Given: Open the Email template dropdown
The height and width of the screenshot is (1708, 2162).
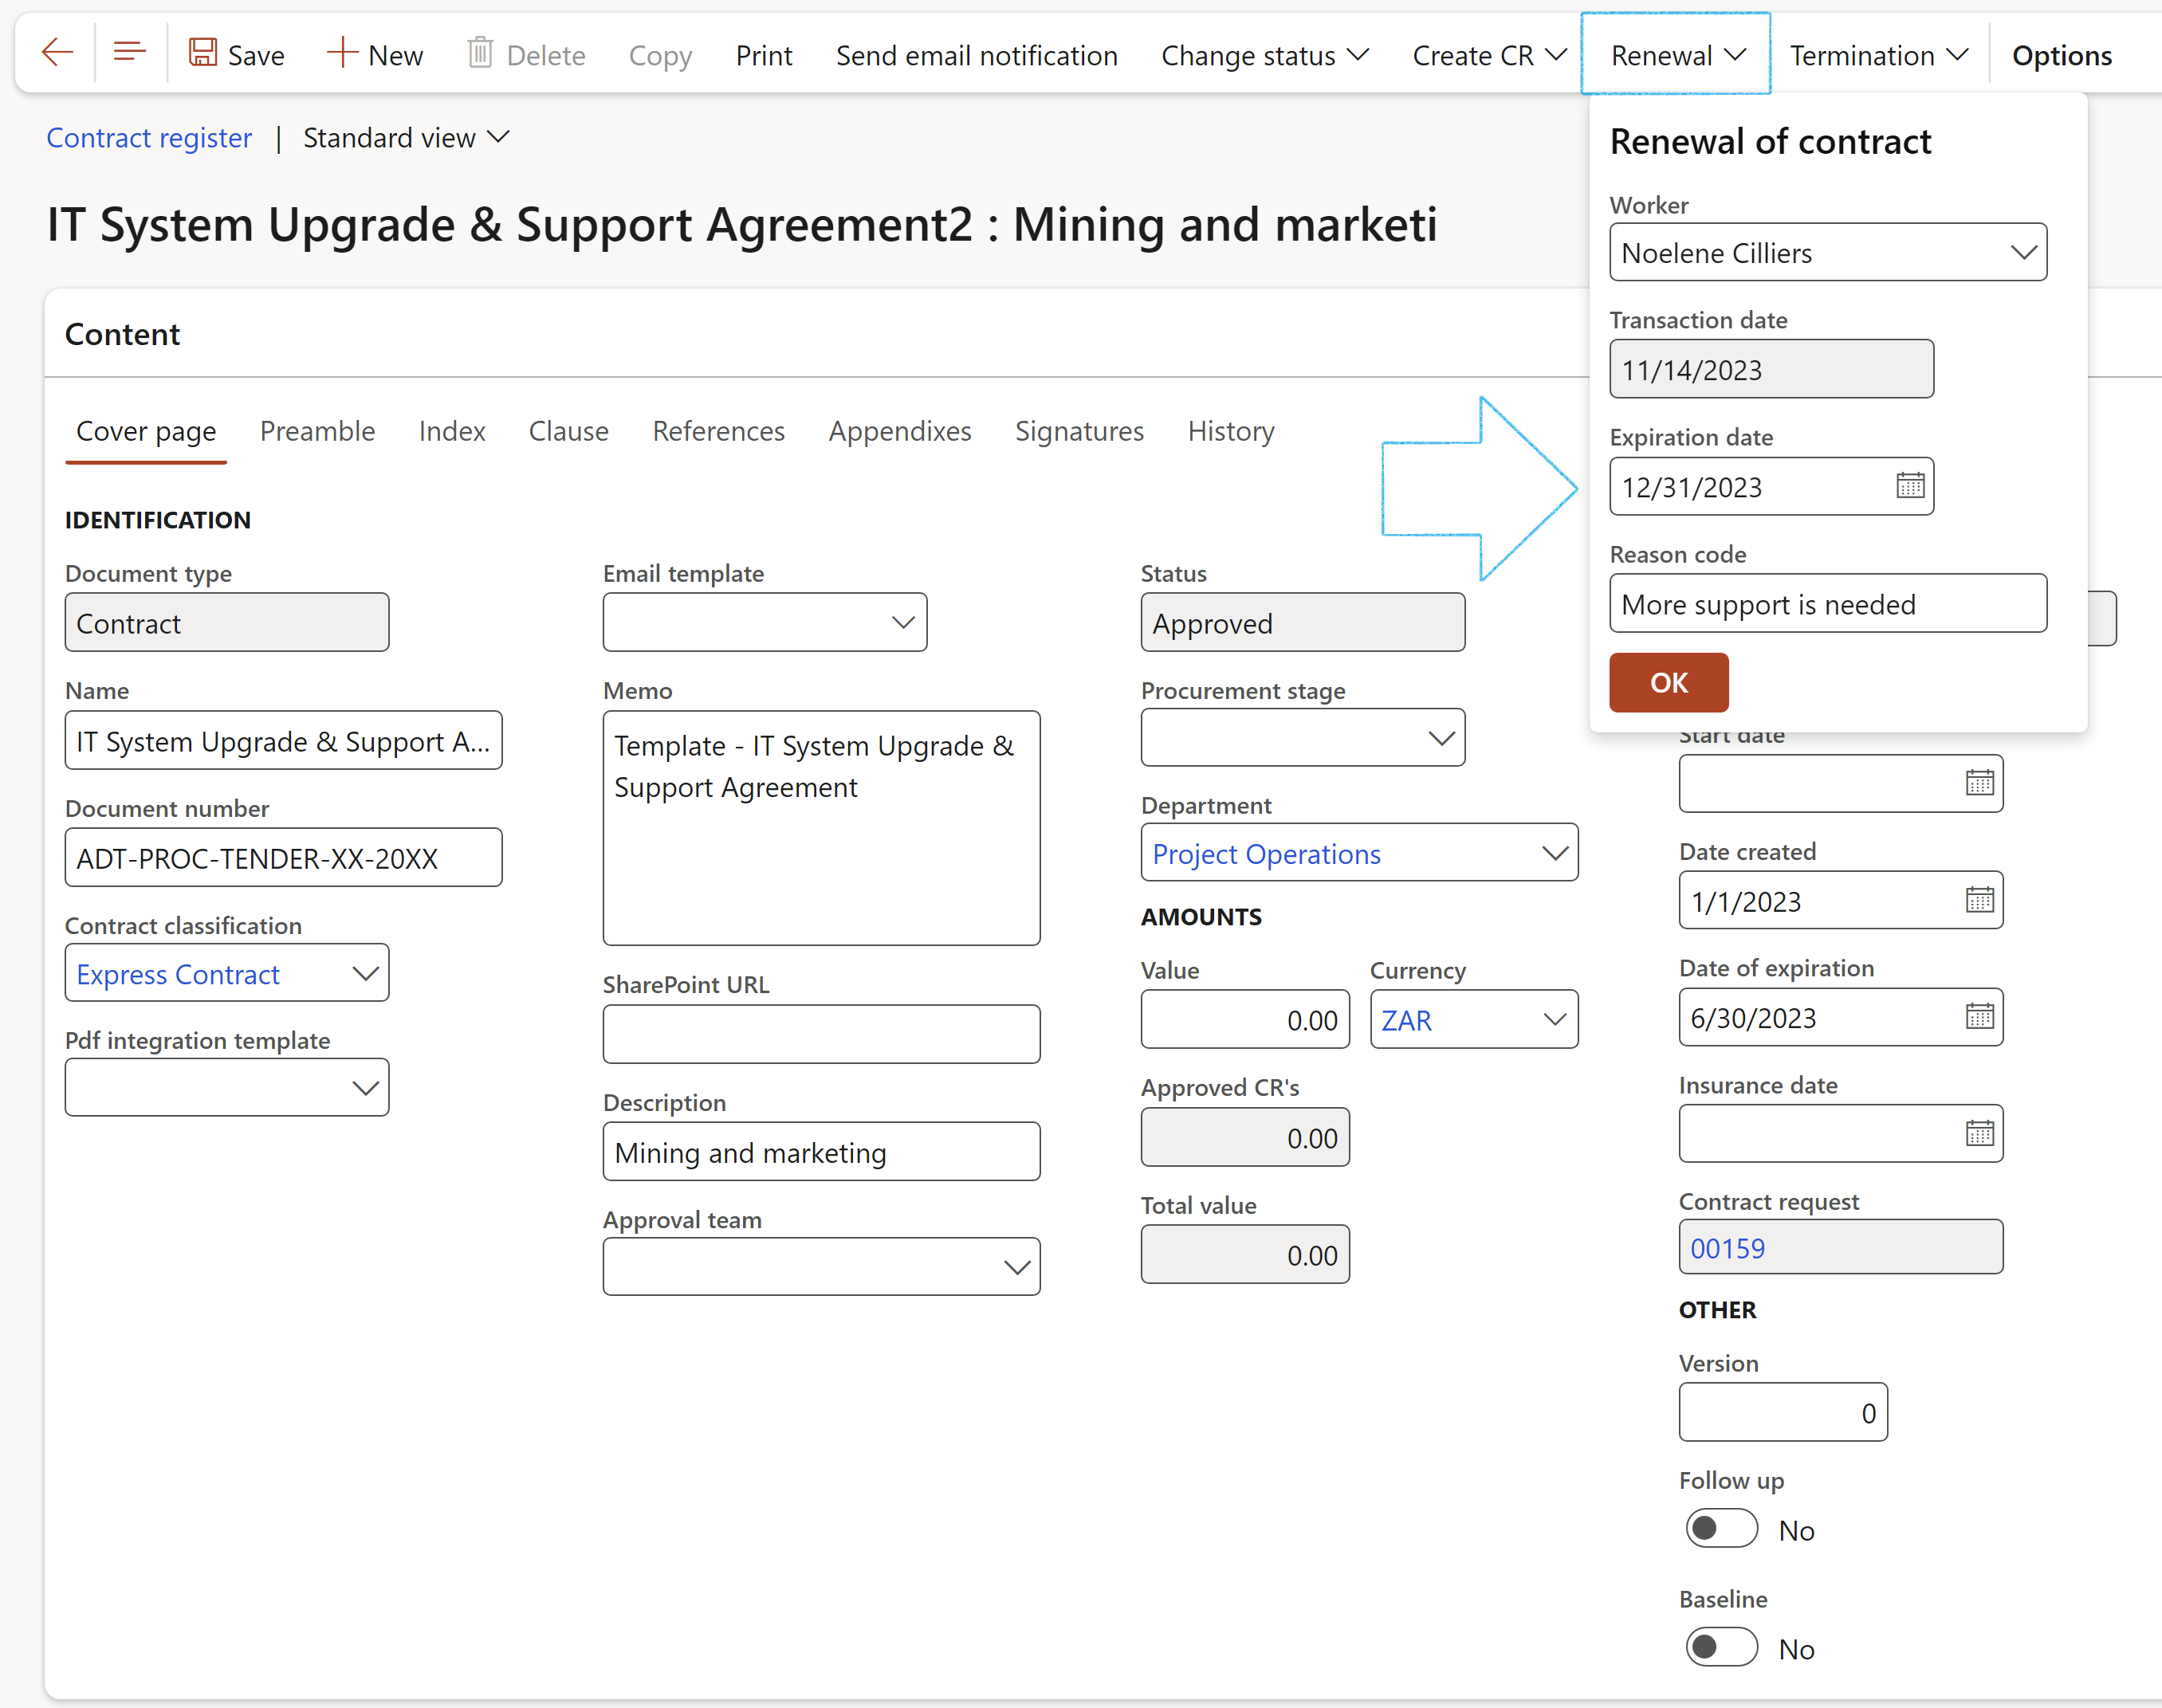Looking at the screenshot, I should (903, 623).
